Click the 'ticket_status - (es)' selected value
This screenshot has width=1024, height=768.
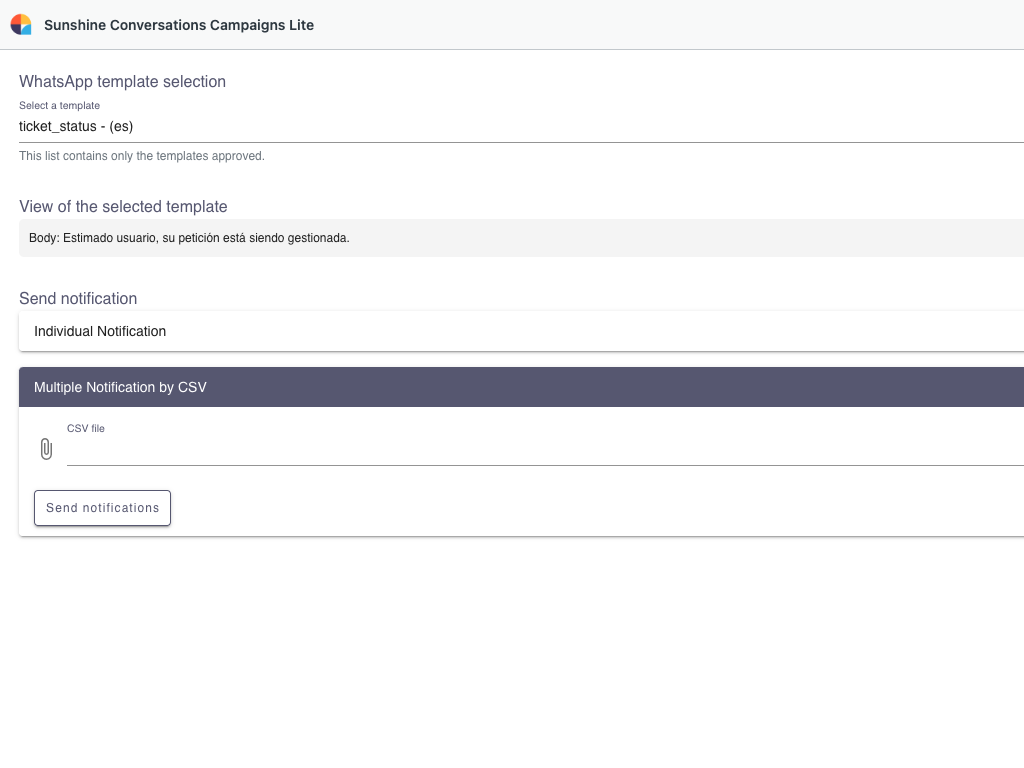(76, 127)
